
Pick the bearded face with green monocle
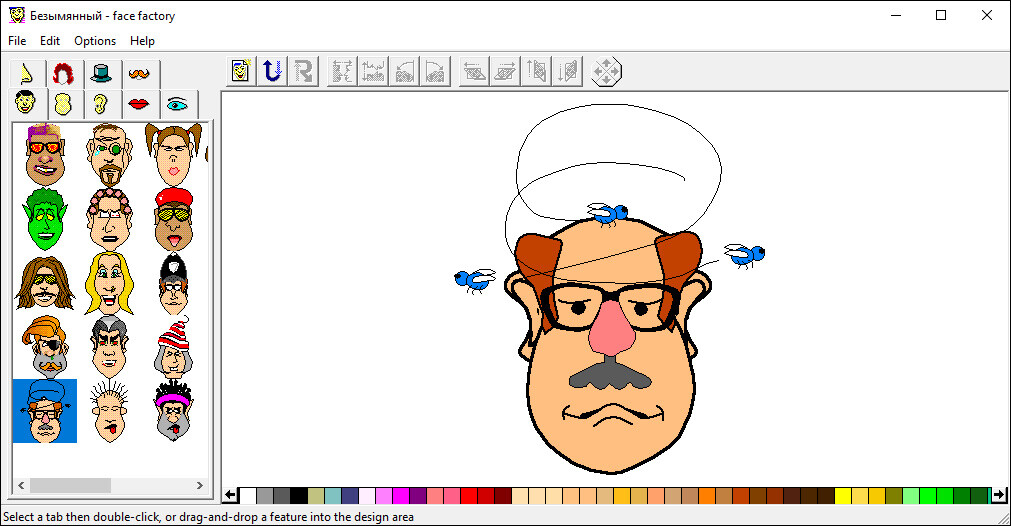(x=109, y=155)
